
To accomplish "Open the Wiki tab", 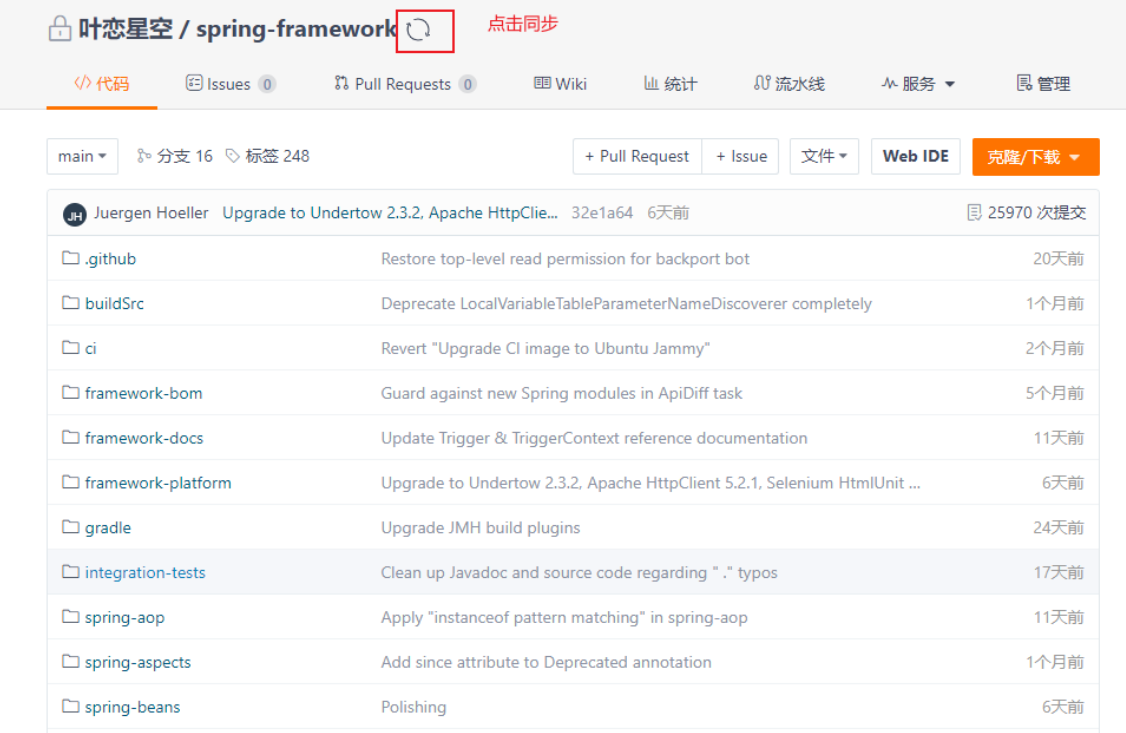I will click(560, 84).
